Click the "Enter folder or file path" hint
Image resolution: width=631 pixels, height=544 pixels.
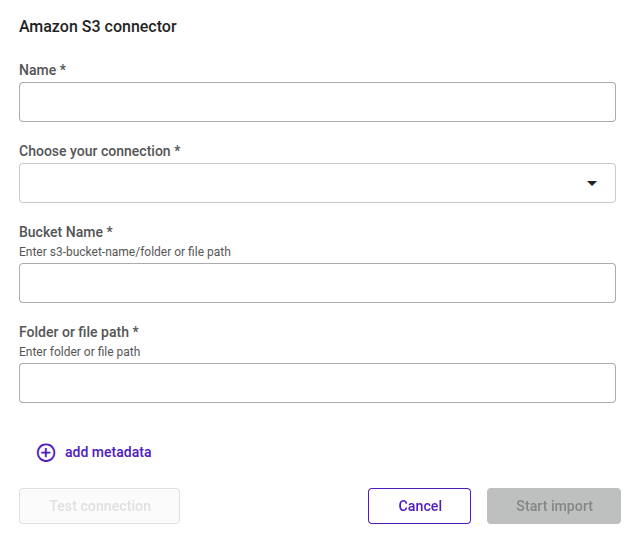[80, 352]
